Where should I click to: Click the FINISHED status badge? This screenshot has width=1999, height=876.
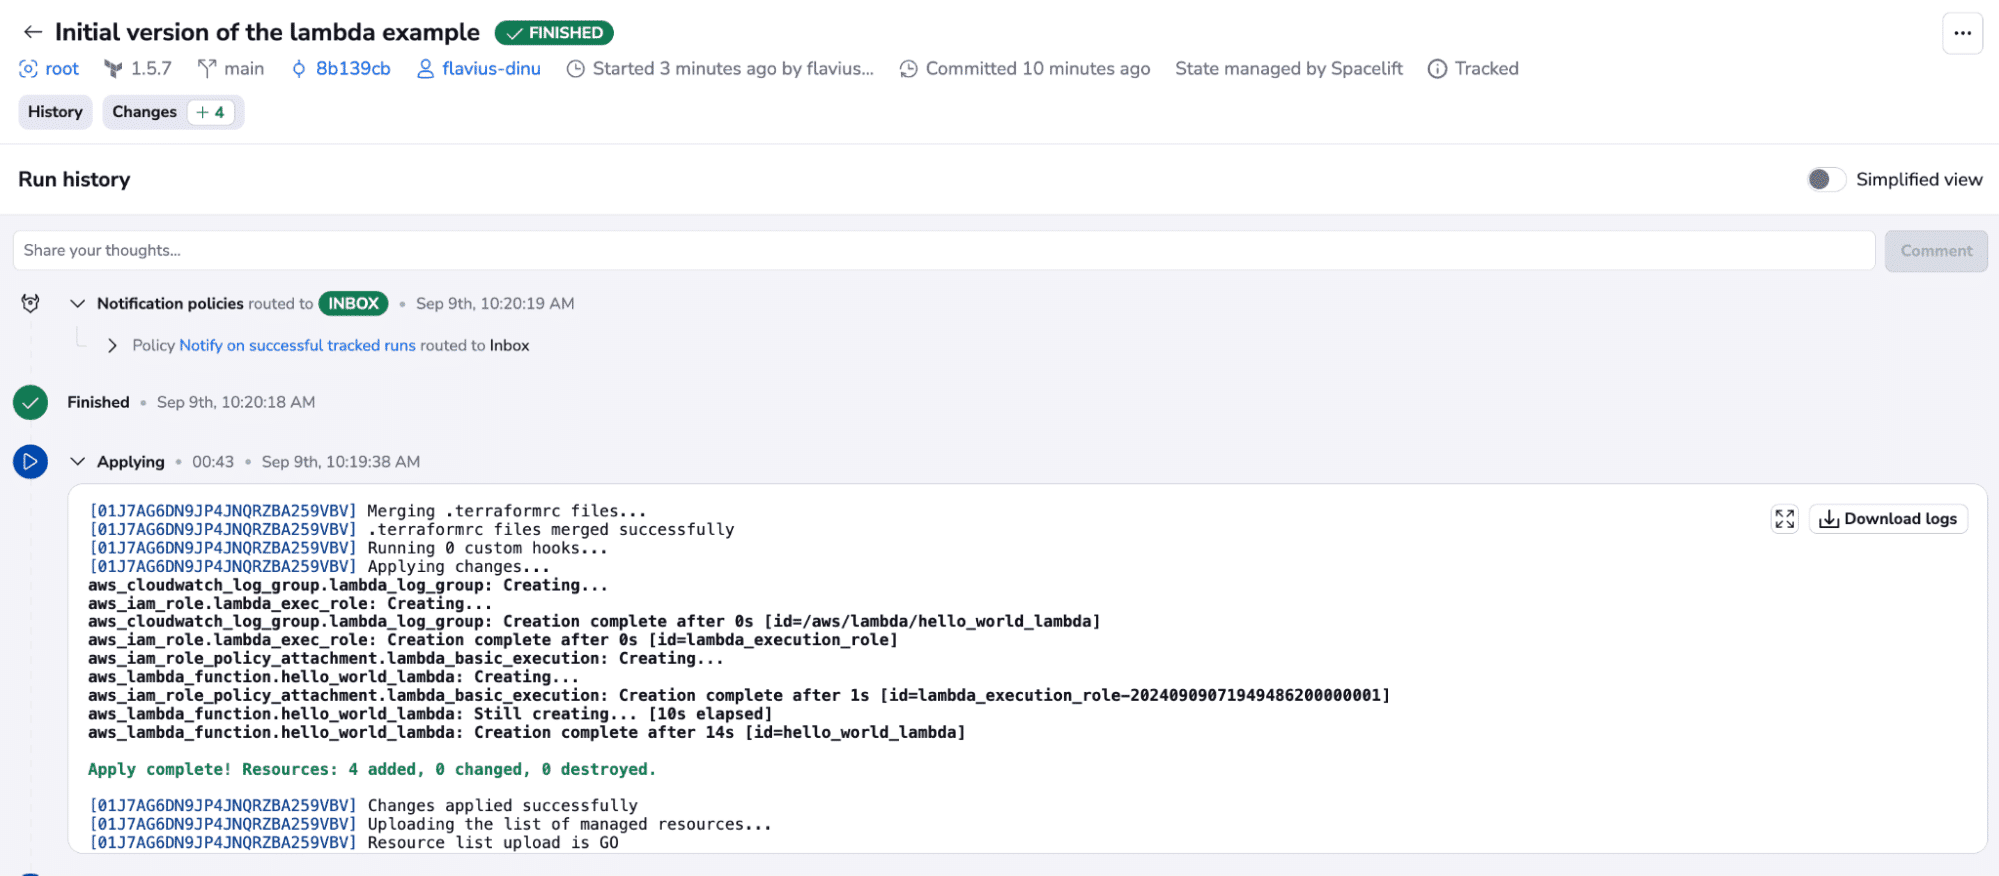coord(554,33)
